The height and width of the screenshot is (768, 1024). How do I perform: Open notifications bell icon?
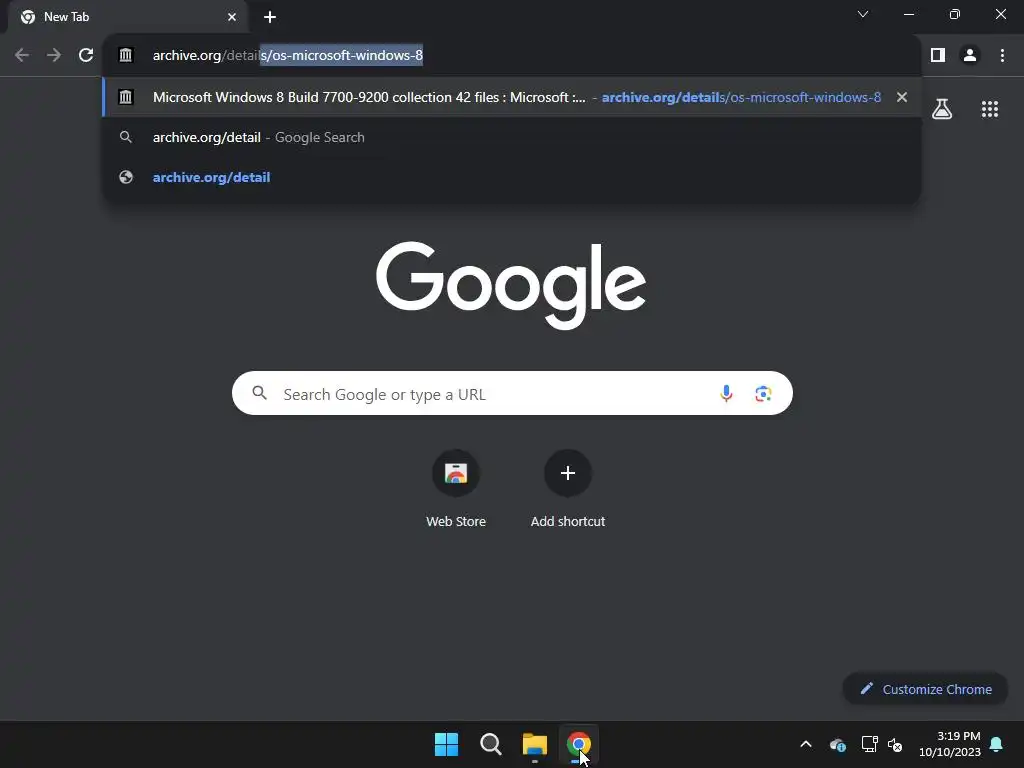pyautogui.click(x=996, y=744)
